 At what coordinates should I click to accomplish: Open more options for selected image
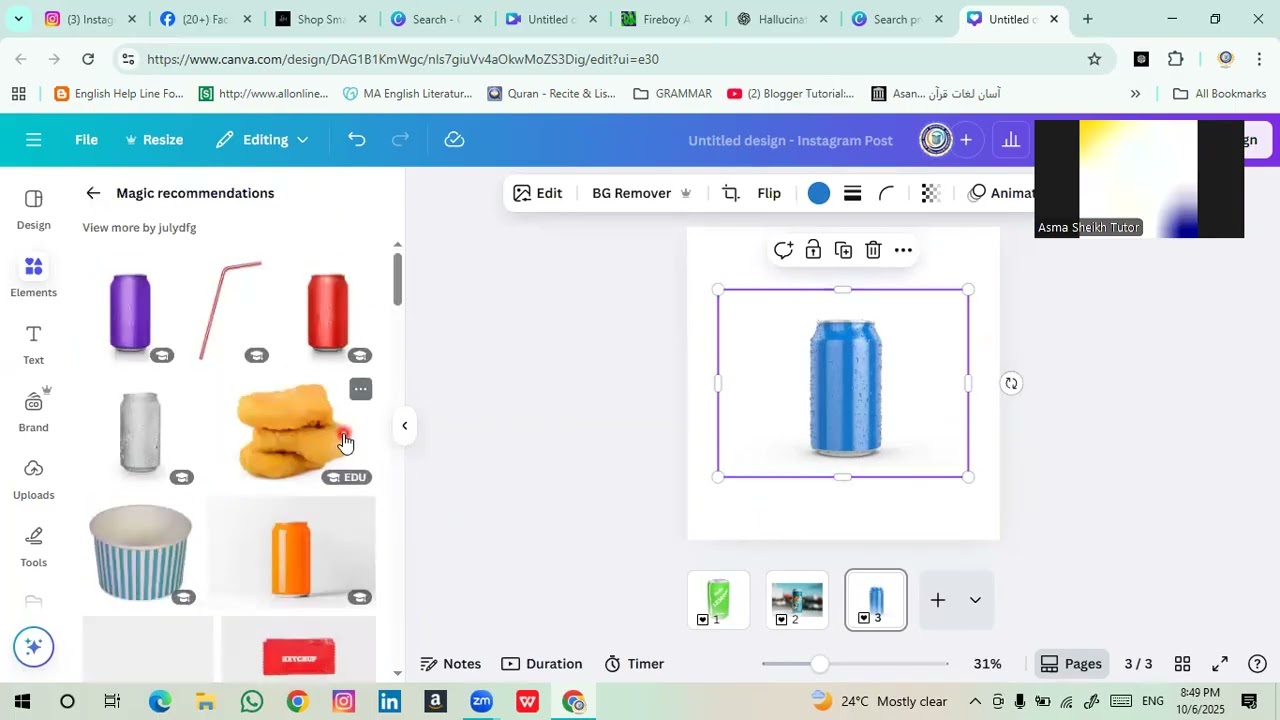click(x=903, y=250)
